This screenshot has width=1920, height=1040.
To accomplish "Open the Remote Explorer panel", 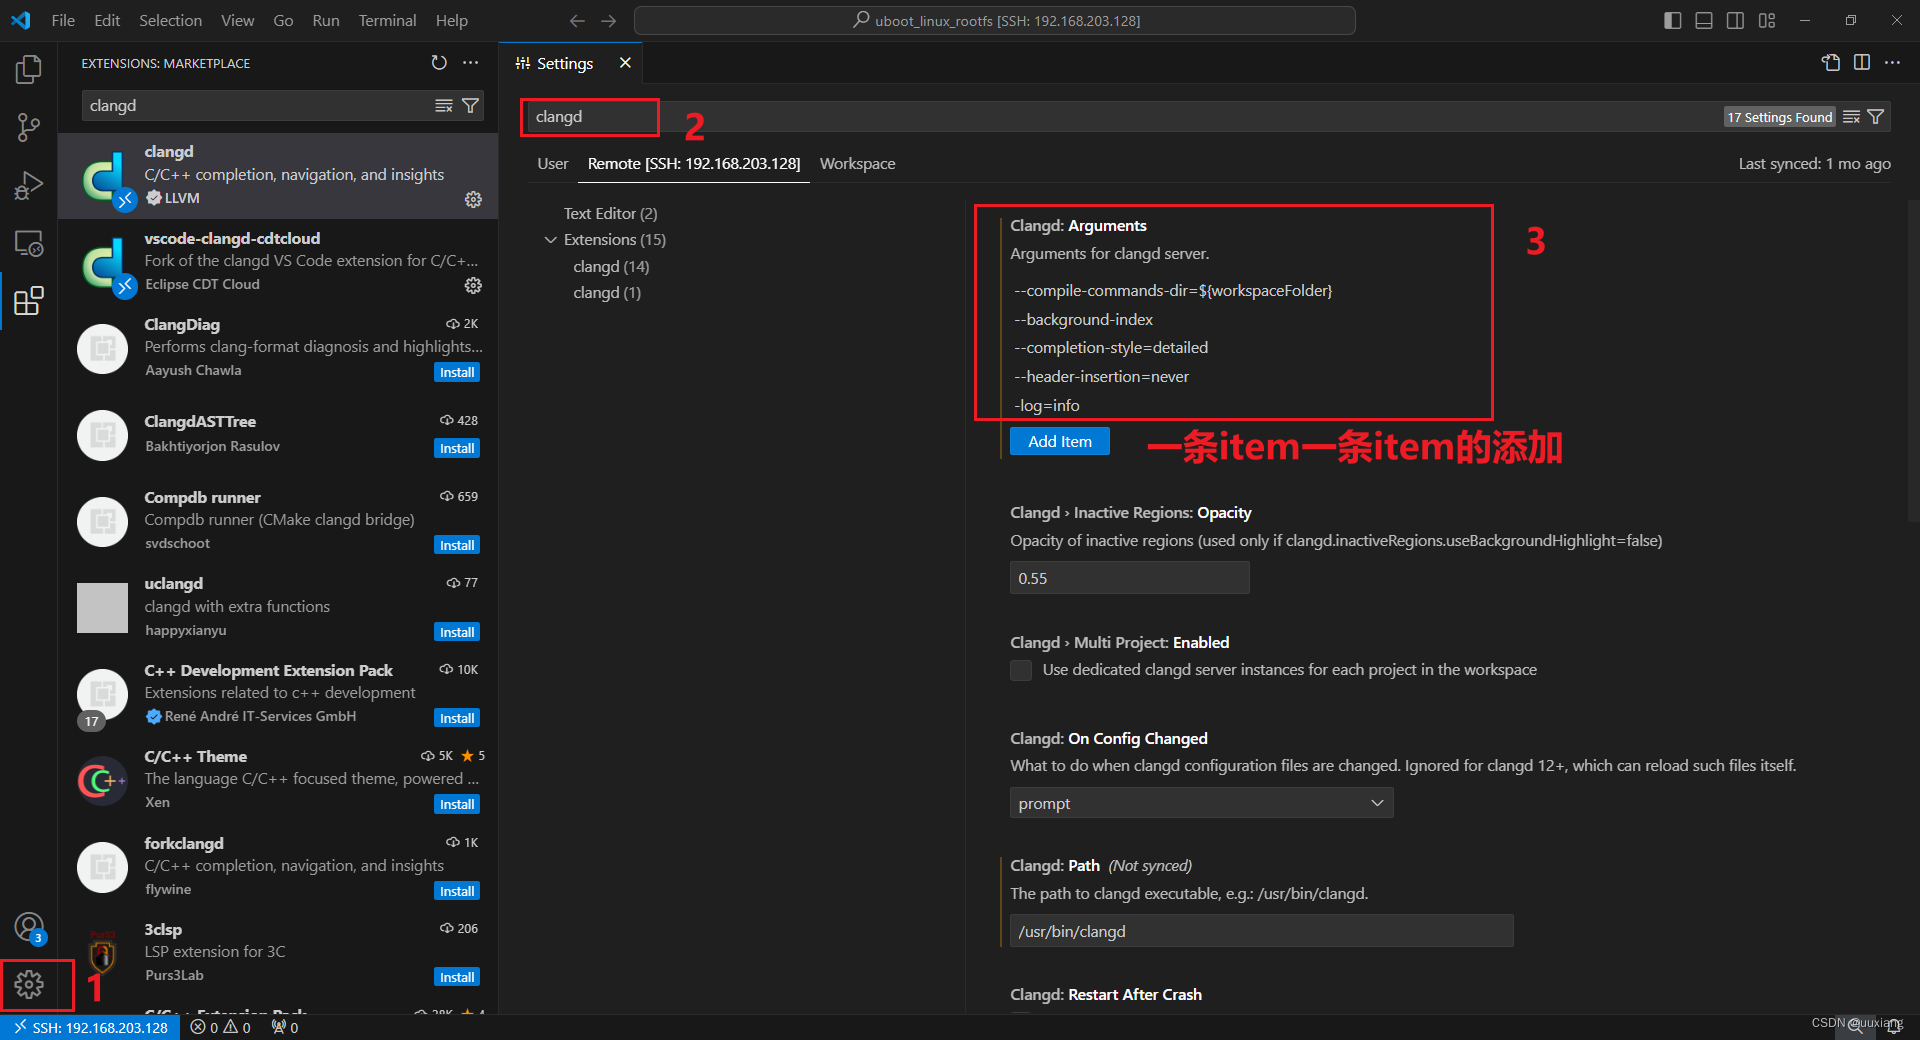I will (28, 243).
